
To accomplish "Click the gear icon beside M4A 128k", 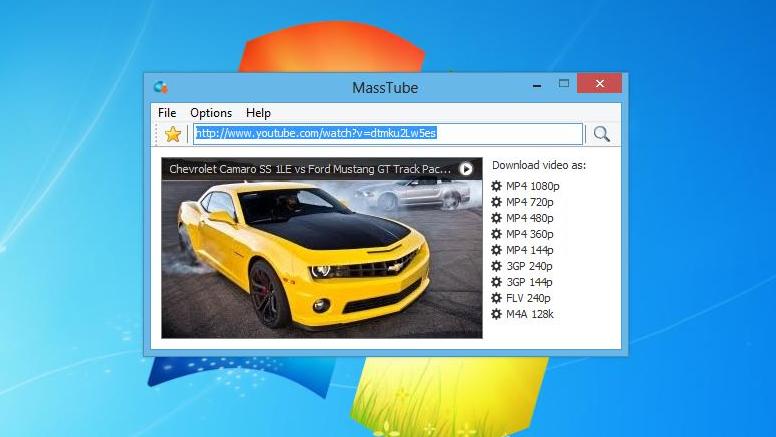I will [496, 314].
